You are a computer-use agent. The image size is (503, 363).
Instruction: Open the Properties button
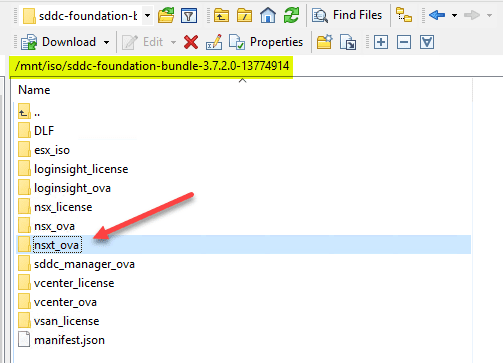point(266,42)
